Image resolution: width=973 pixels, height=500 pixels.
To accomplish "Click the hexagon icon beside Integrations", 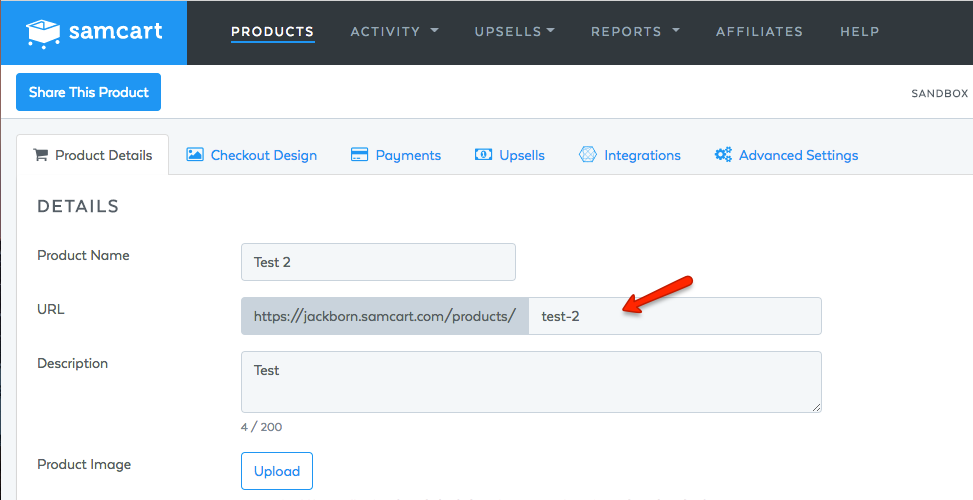I will pyautogui.click(x=588, y=154).
